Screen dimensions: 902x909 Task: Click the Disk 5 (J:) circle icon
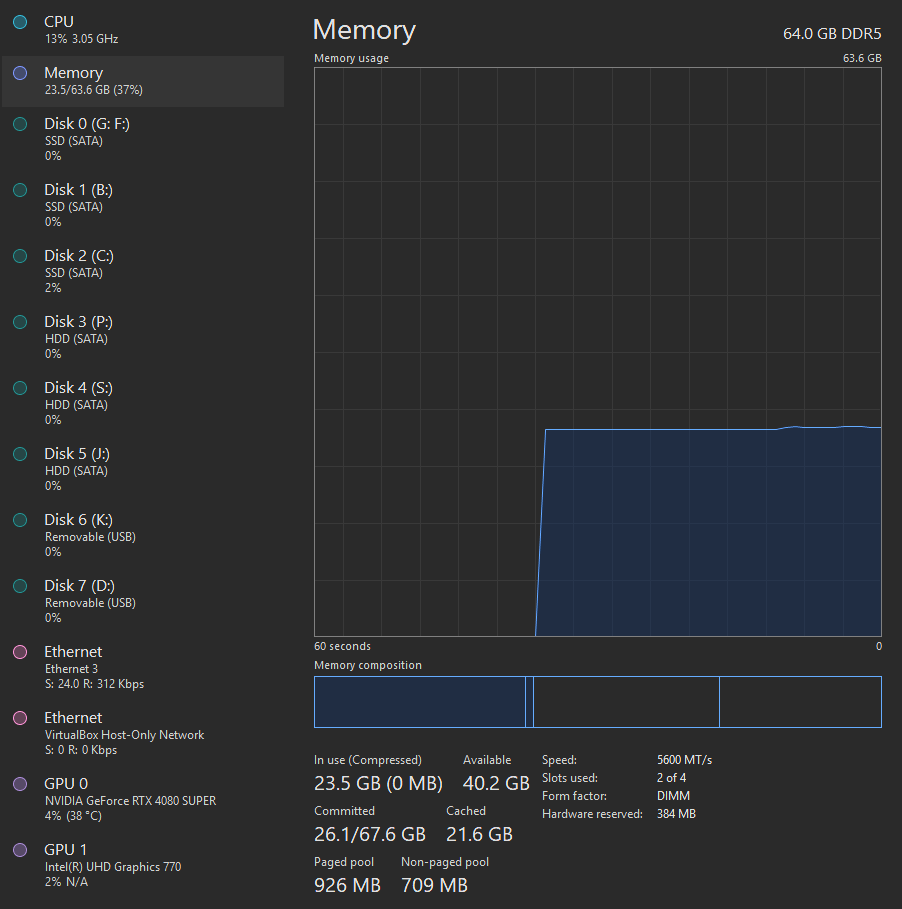[20, 454]
